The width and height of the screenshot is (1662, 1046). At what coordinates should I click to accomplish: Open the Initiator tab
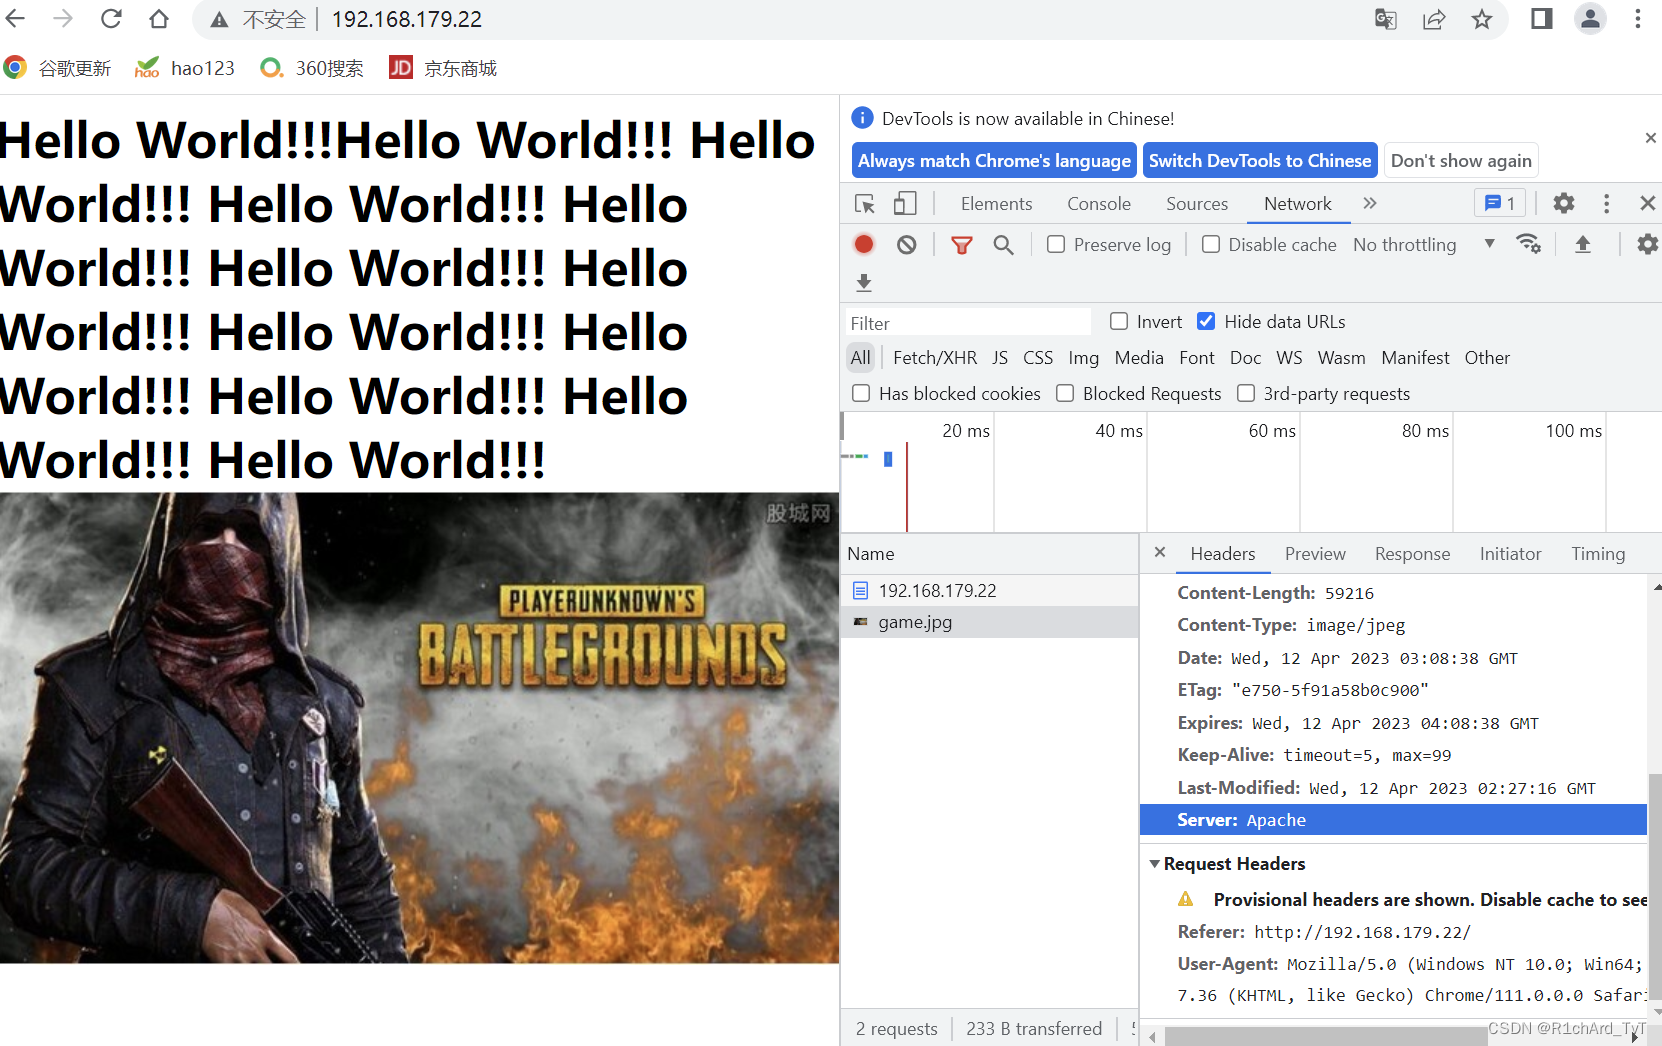tap(1510, 554)
